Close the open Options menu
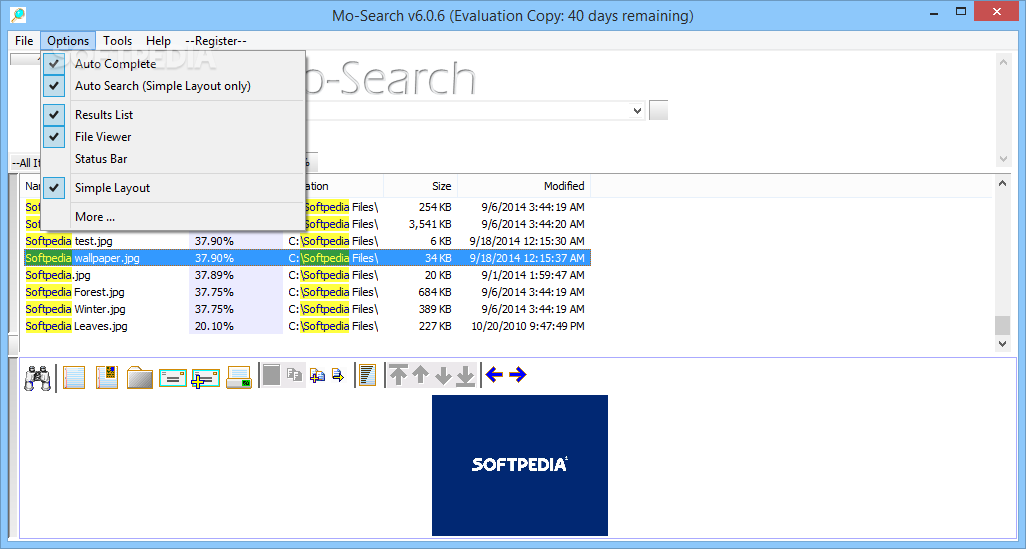The image size is (1026, 549). [x=68, y=41]
